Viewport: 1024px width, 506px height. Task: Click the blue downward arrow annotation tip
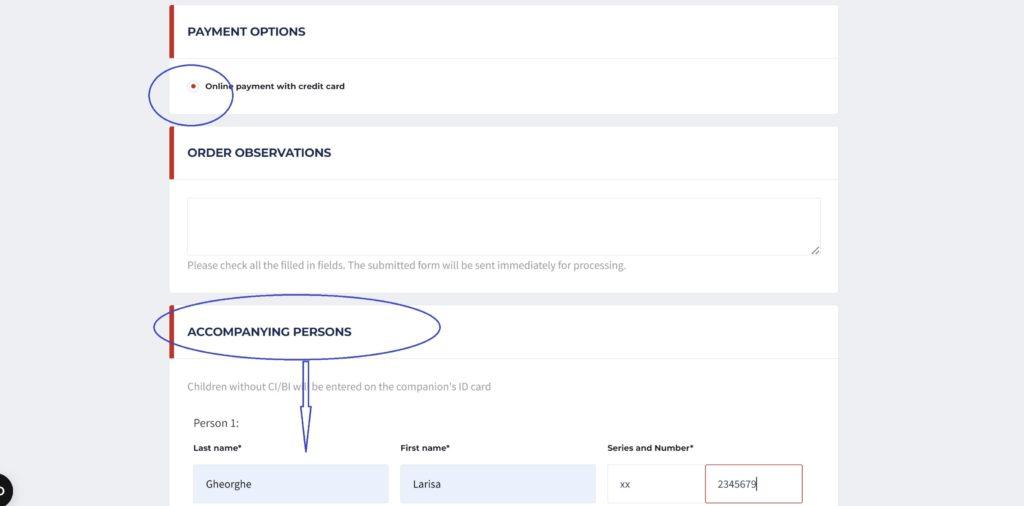(x=306, y=449)
